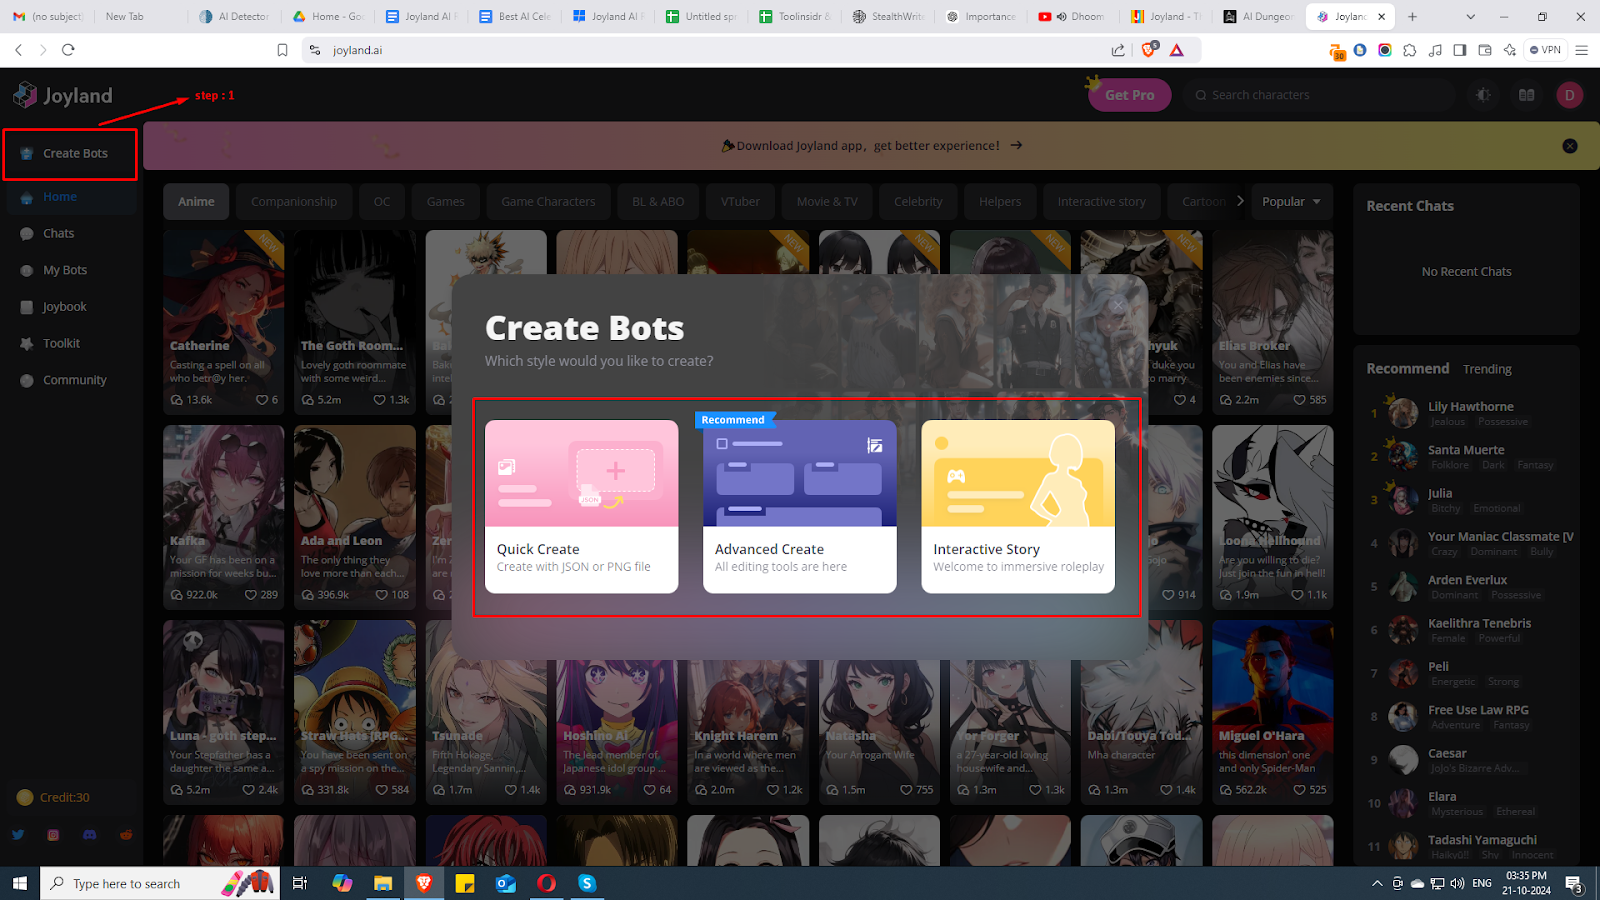
Task: Click the Credit:30 coin indicator
Action: pos(54,798)
